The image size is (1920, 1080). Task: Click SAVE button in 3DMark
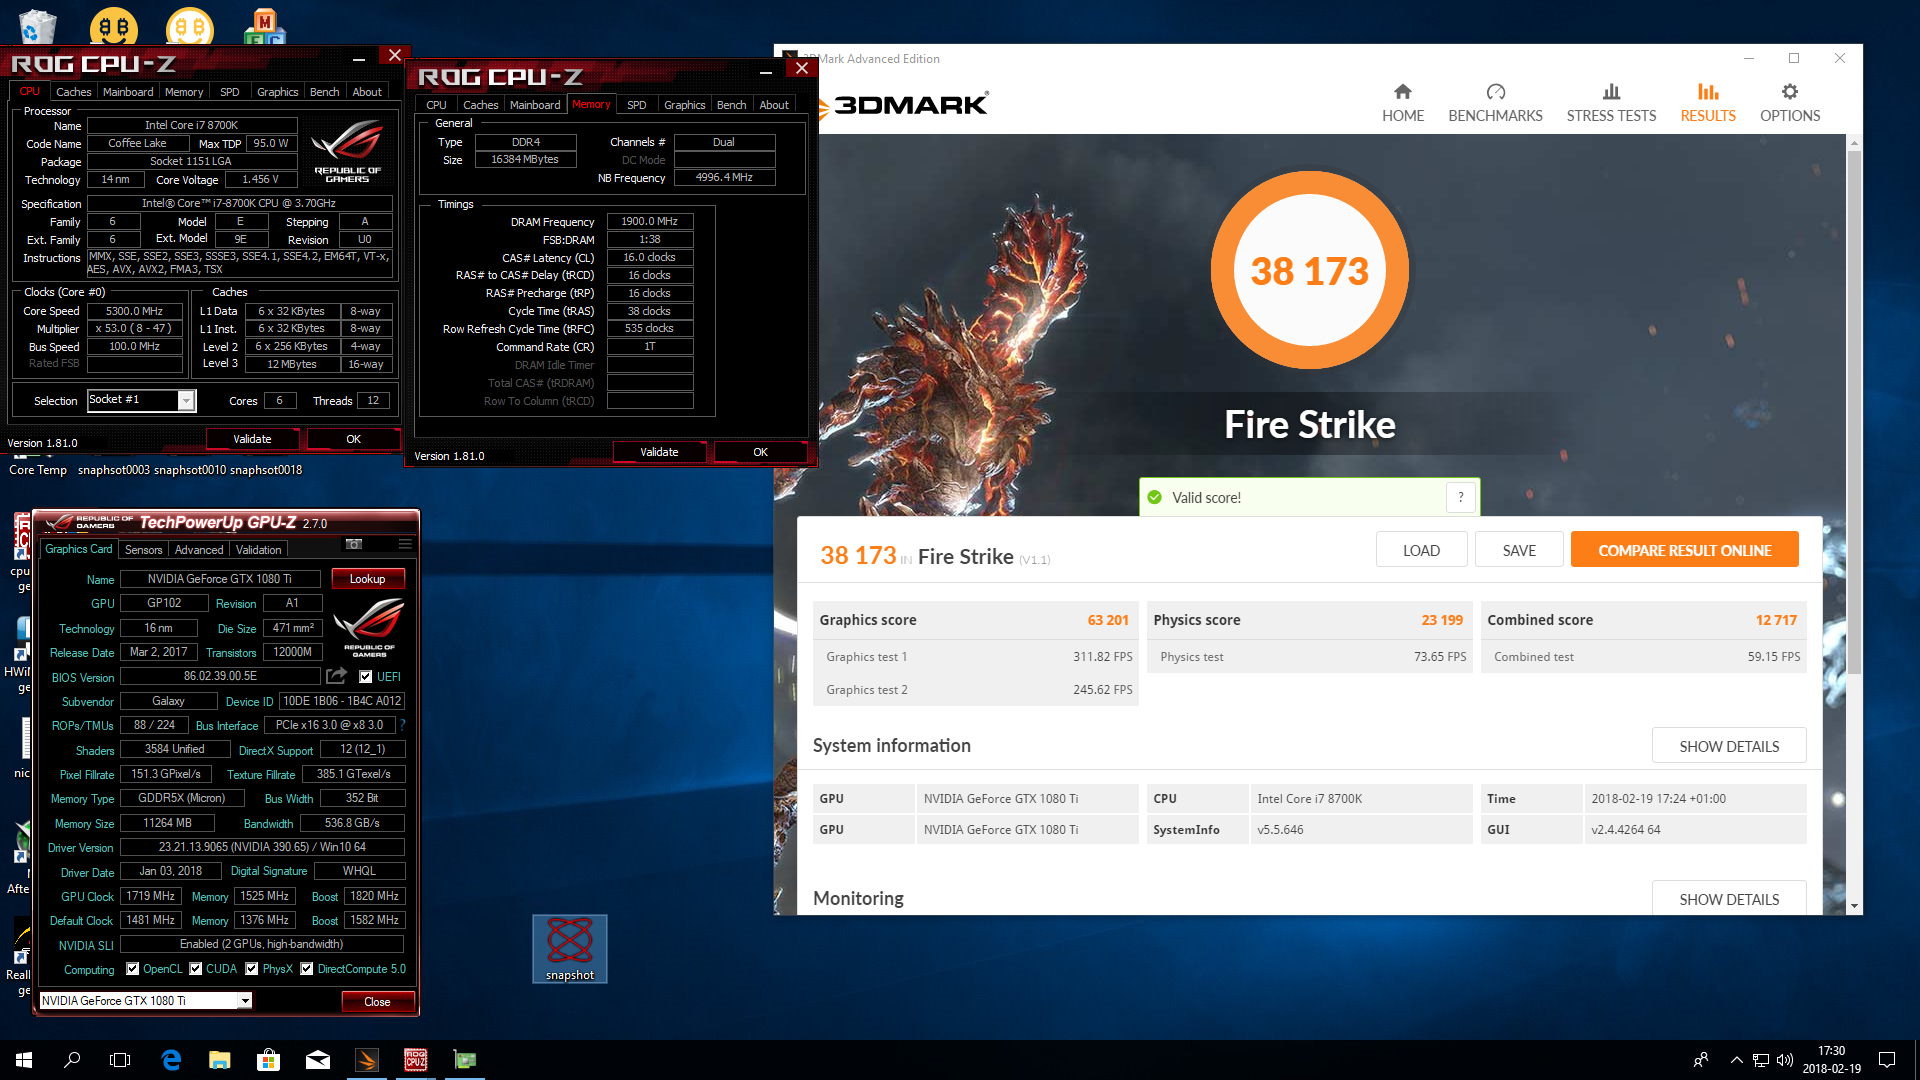(x=1519, y=550)
